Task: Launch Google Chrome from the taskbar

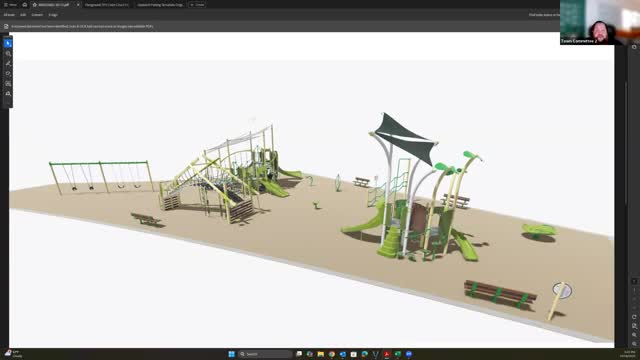Action: pyautogui.click(x=332, y=354)
